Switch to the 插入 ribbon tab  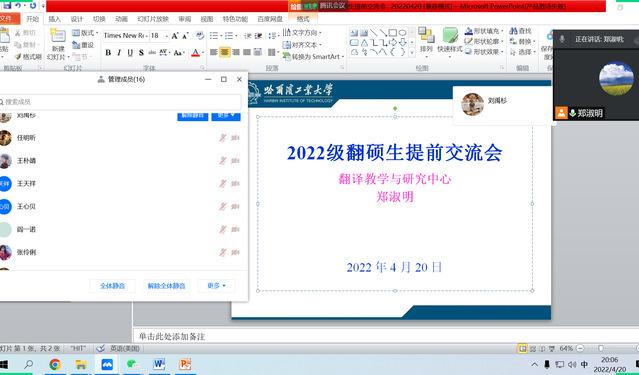tap(54, 19)
